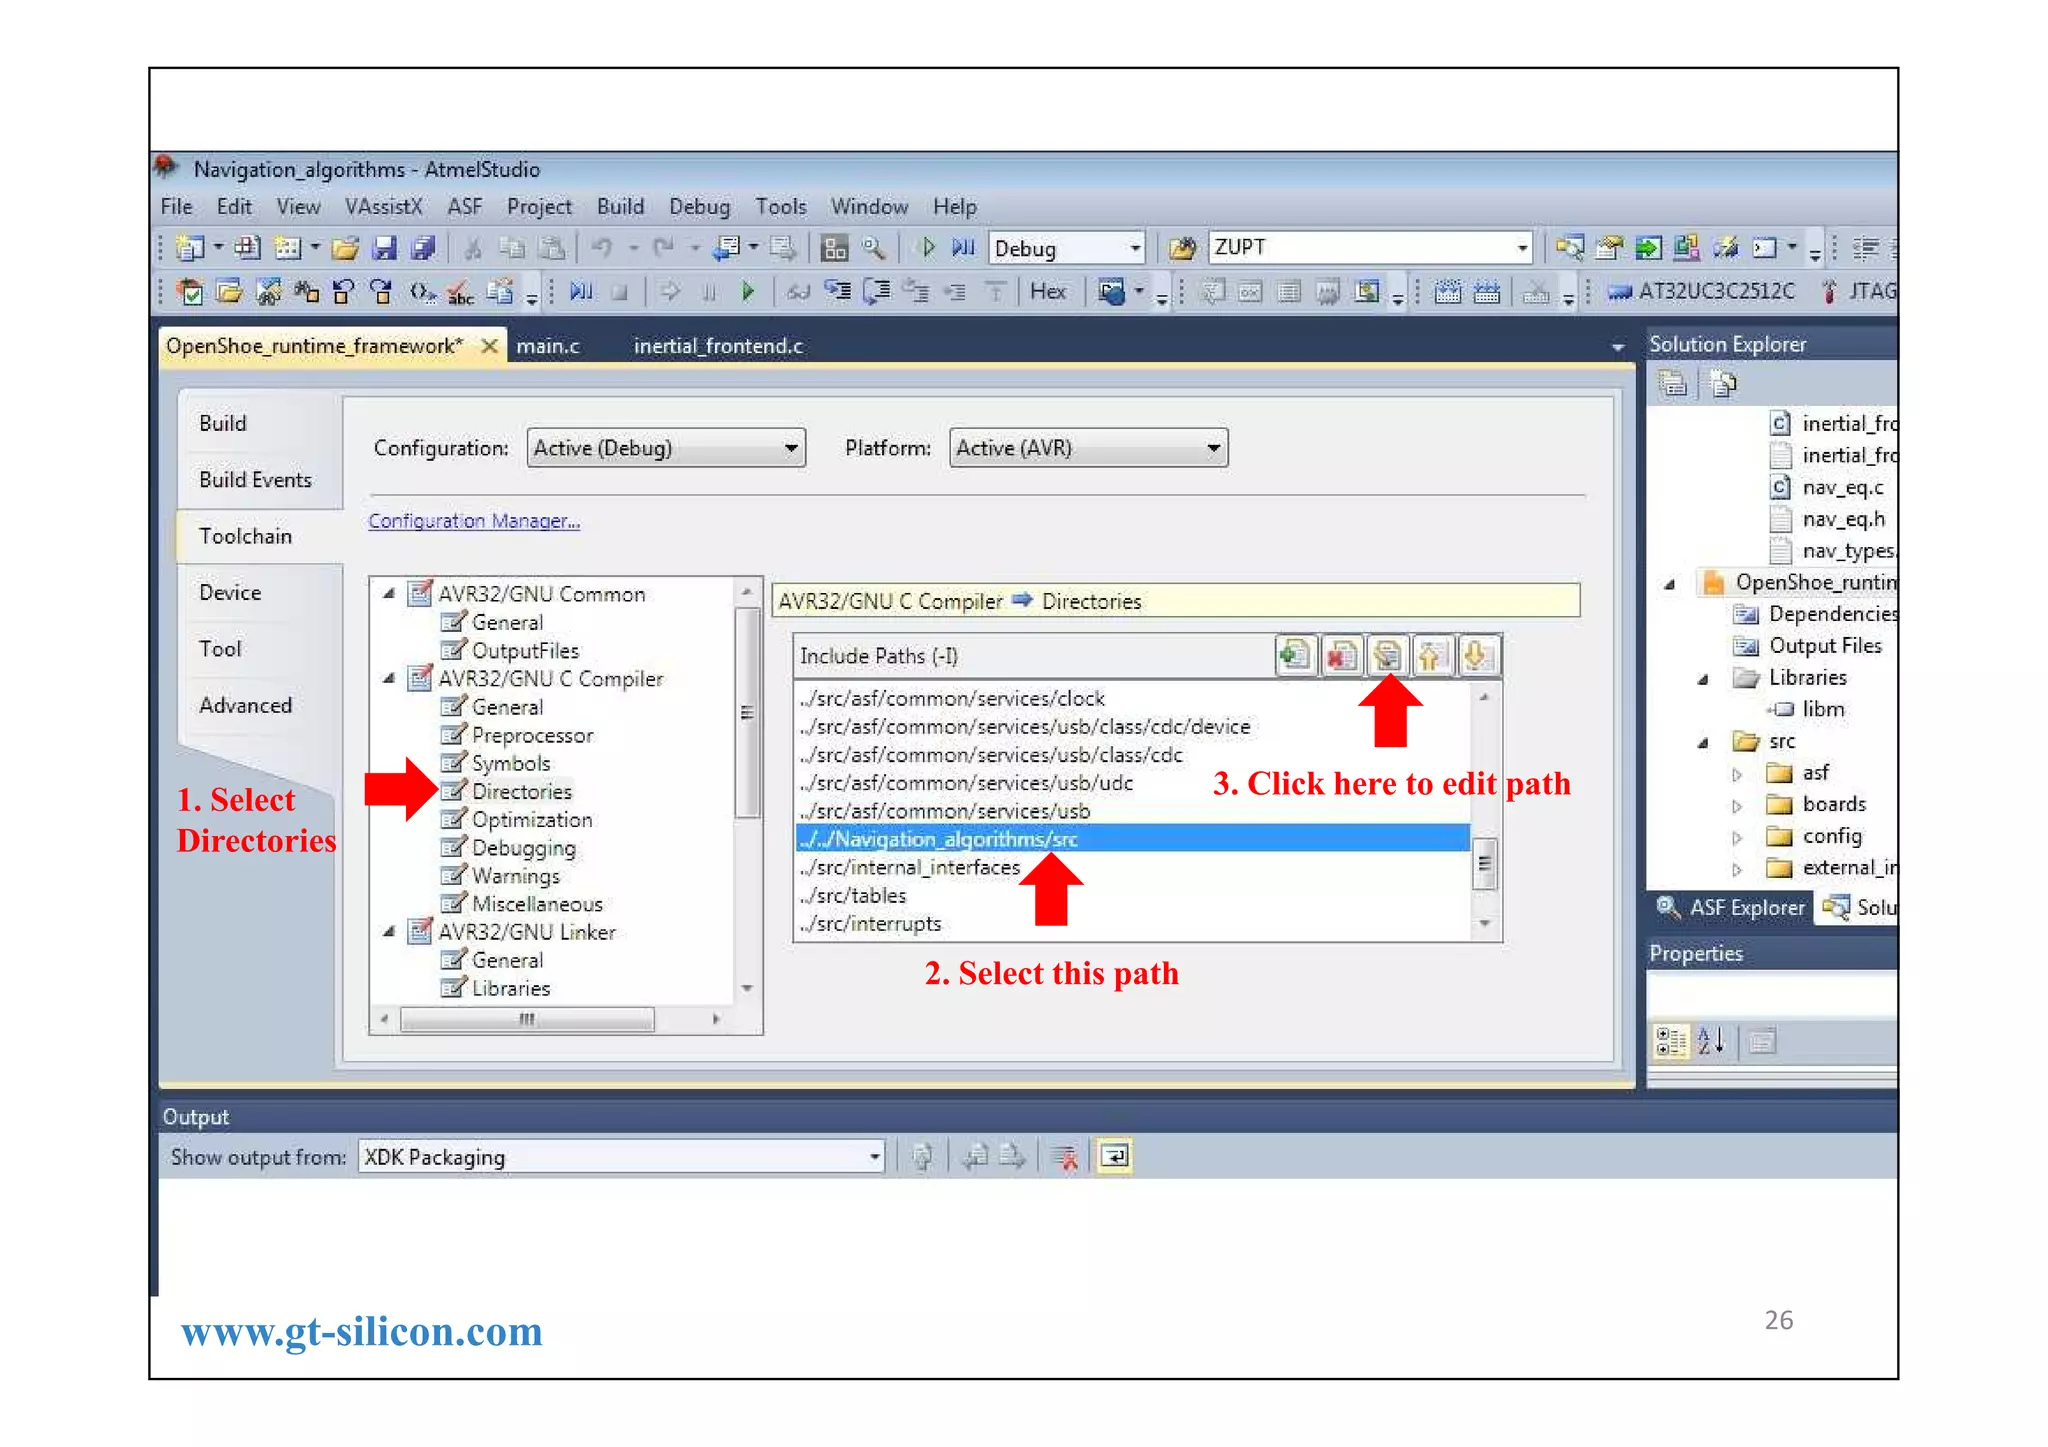Open the Project menu

538,207
